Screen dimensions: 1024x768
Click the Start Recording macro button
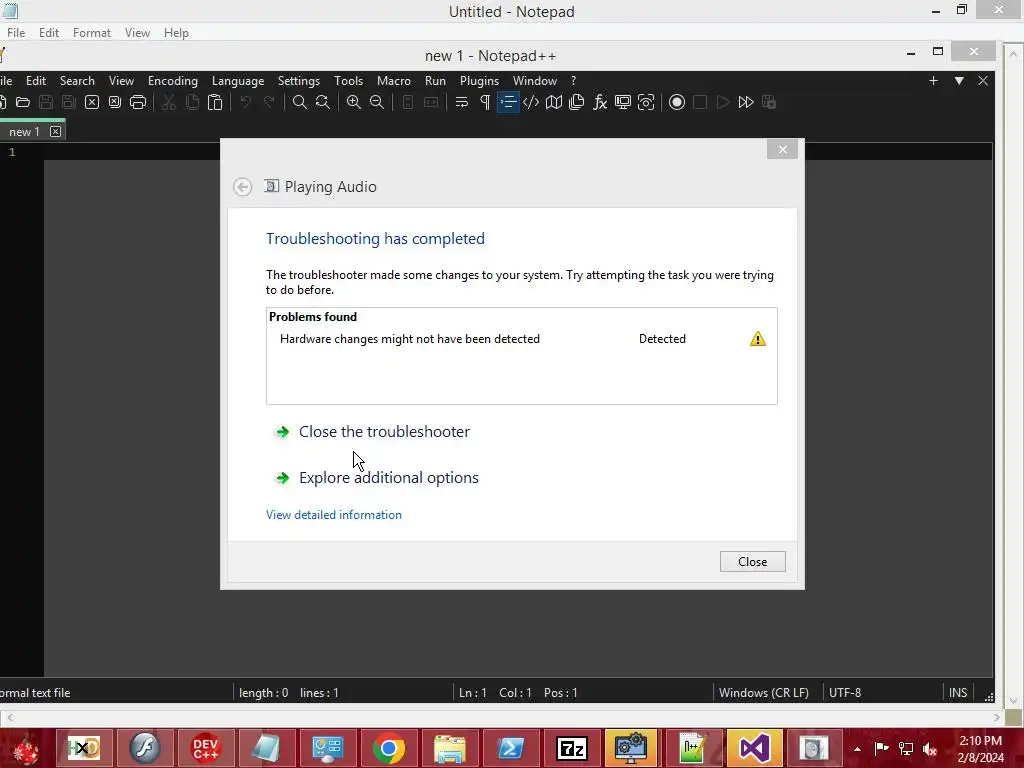point(677,102)
